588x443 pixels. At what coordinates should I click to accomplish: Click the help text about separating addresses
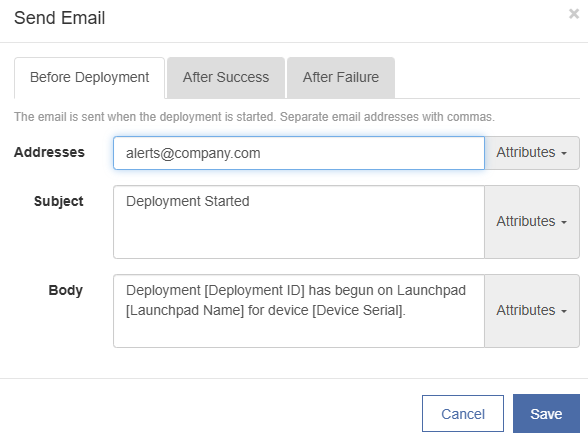[254, 117]
